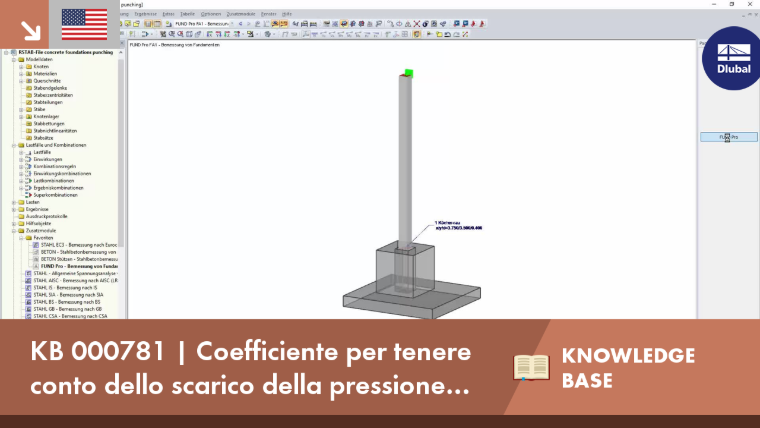Screen dimensions: 760x428
Task: Click the Knowledge Base book icon
Action: [531, 367]
